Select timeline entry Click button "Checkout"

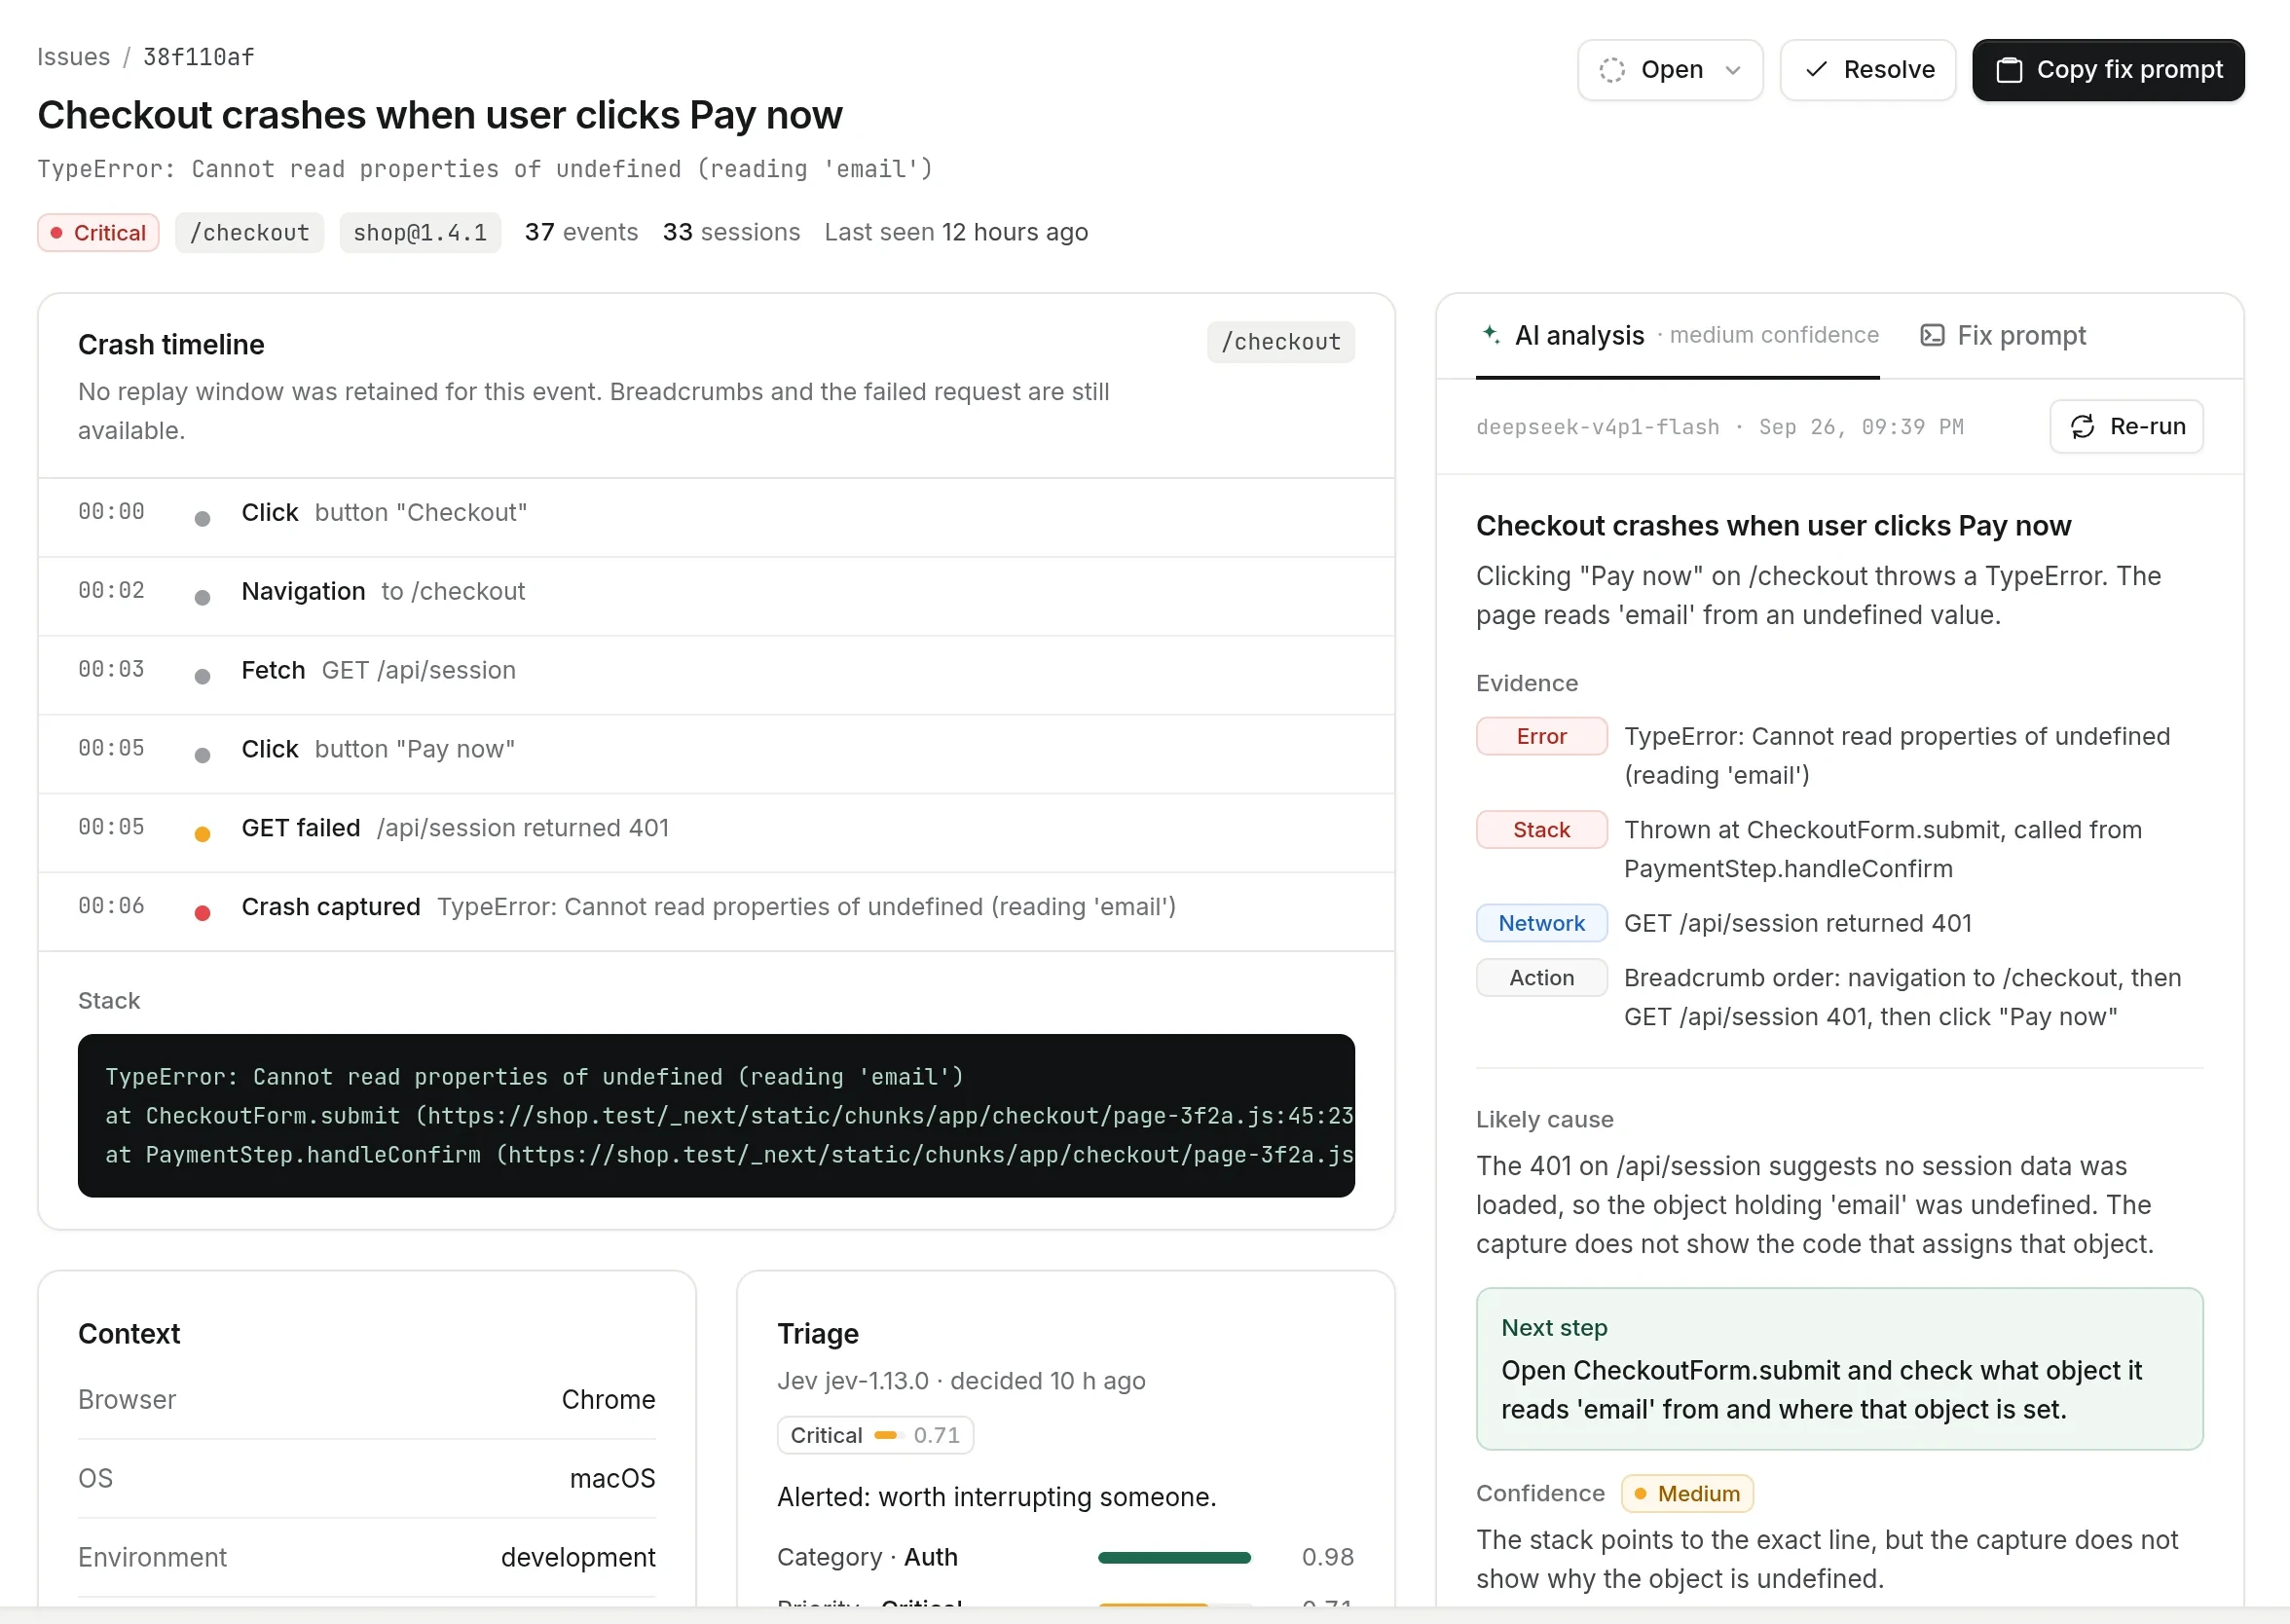[x=716, y=518]
